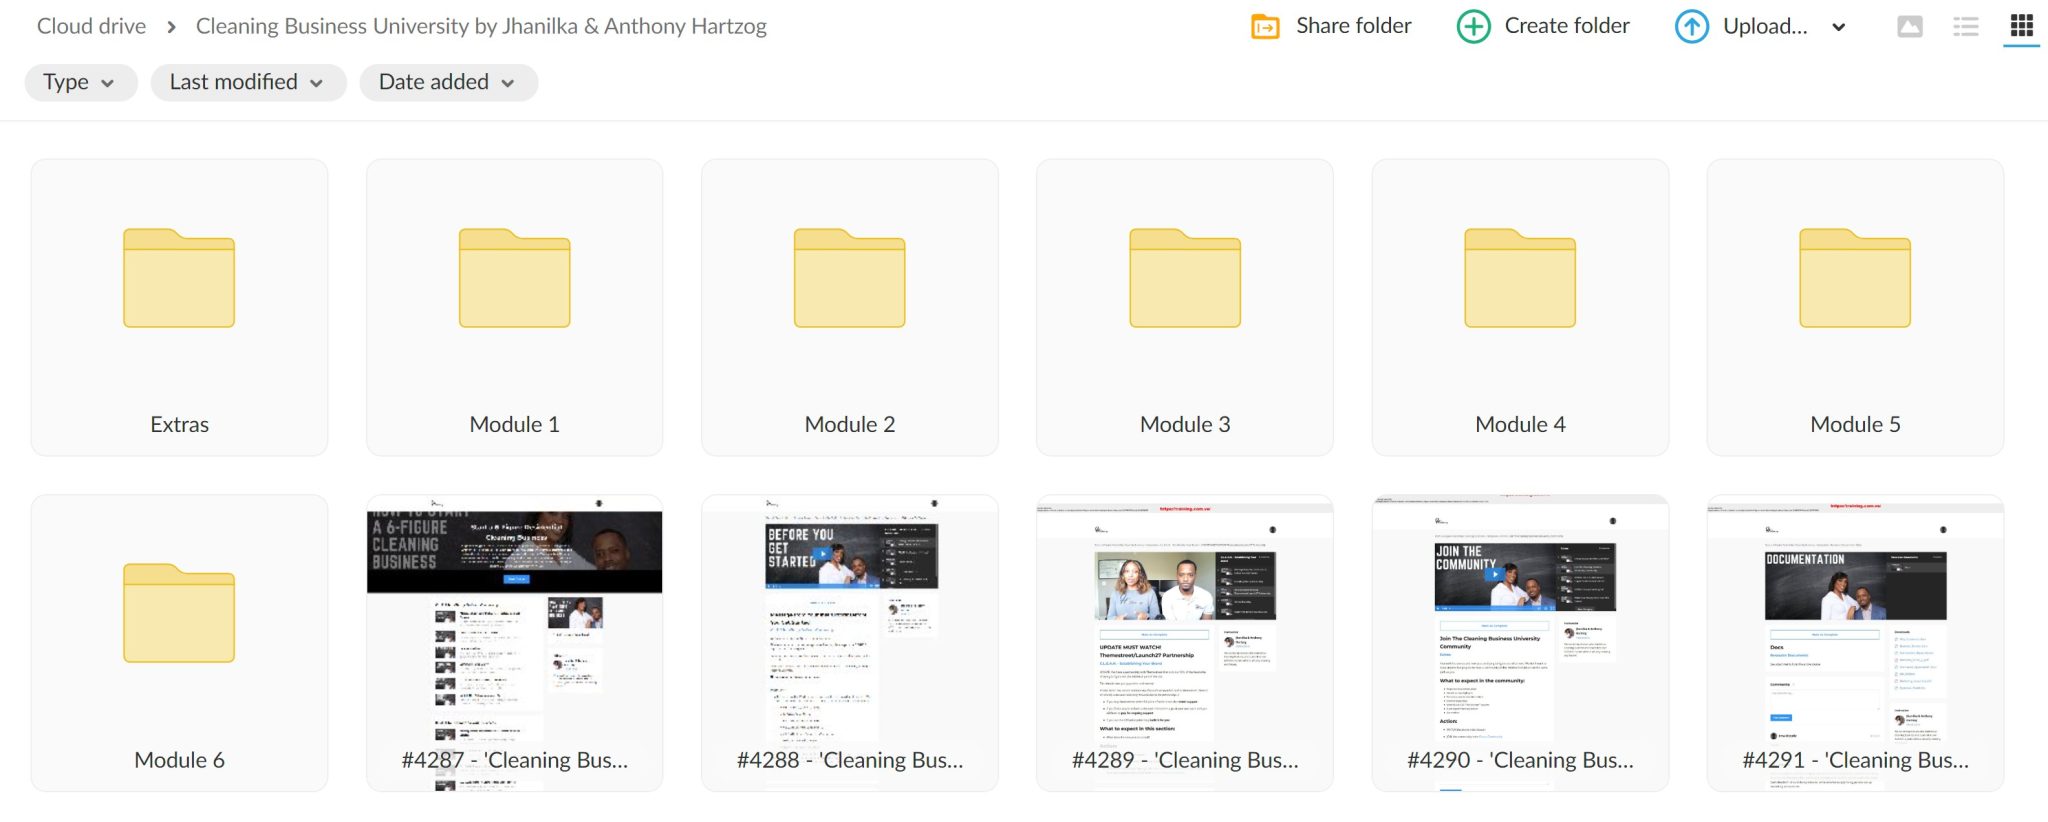Click the '#4291 - 'Cleaning Bus...' file name
This screenshot has height=822, width=2048.
point(1855,760)
